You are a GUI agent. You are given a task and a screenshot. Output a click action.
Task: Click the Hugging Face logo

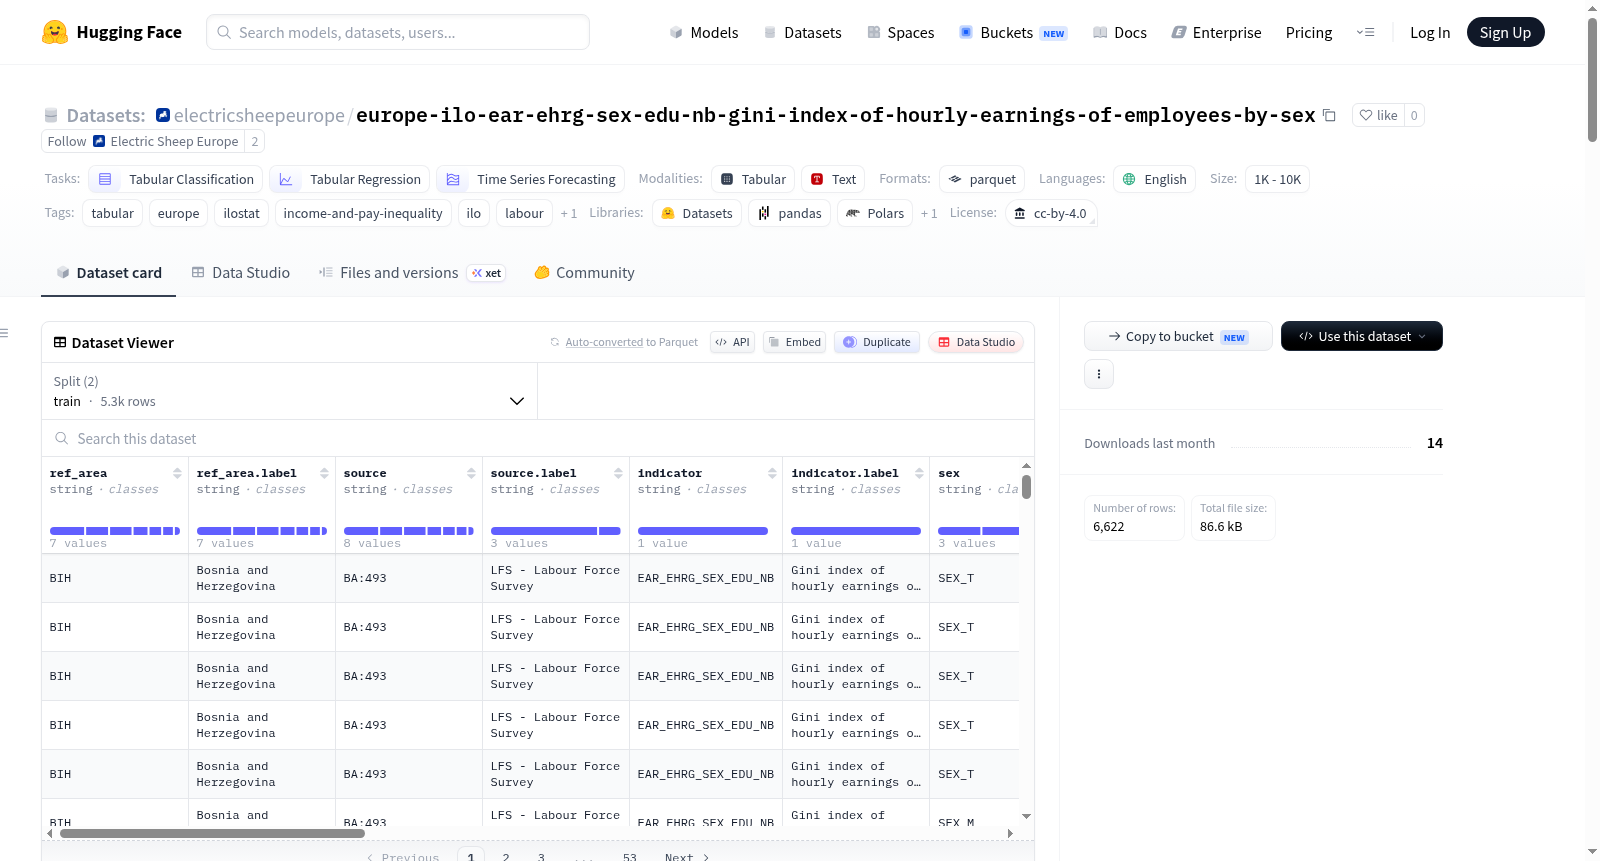pyautogui.click(x=112, y=32)
